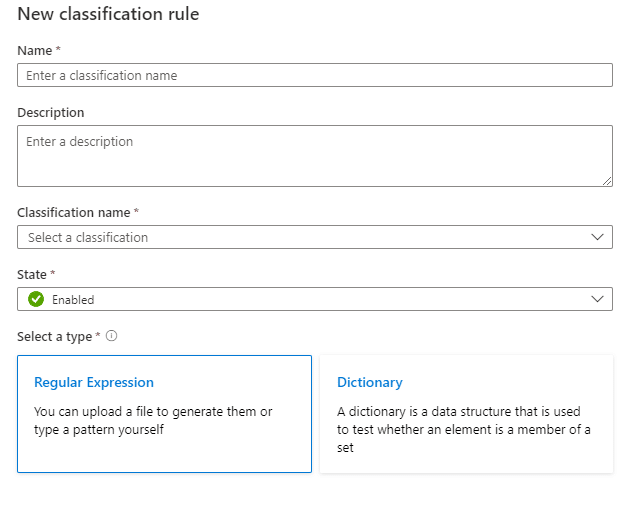The height and width of the screenshot is (512, 624).
Task: Click the State field label
Action: coord(34,274)
